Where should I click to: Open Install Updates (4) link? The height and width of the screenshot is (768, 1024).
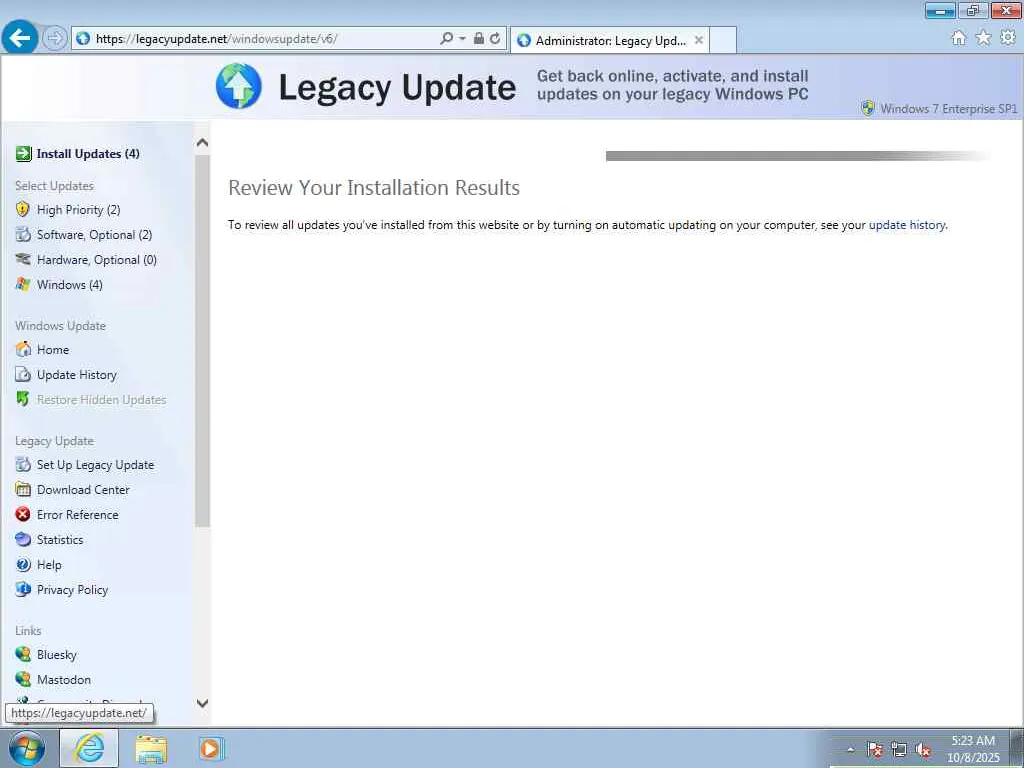point(88,153)
